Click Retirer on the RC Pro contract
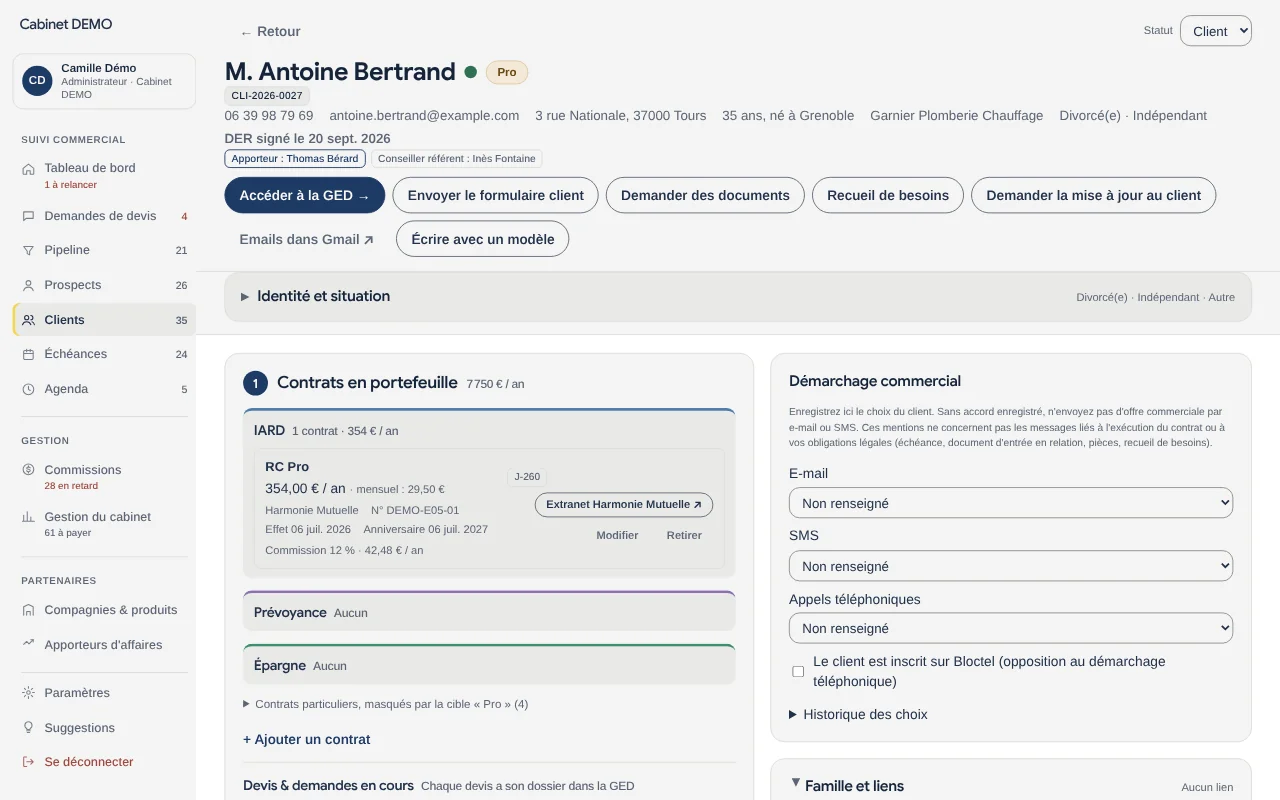This screenshot has width=1280, height=800. point(684,535)
